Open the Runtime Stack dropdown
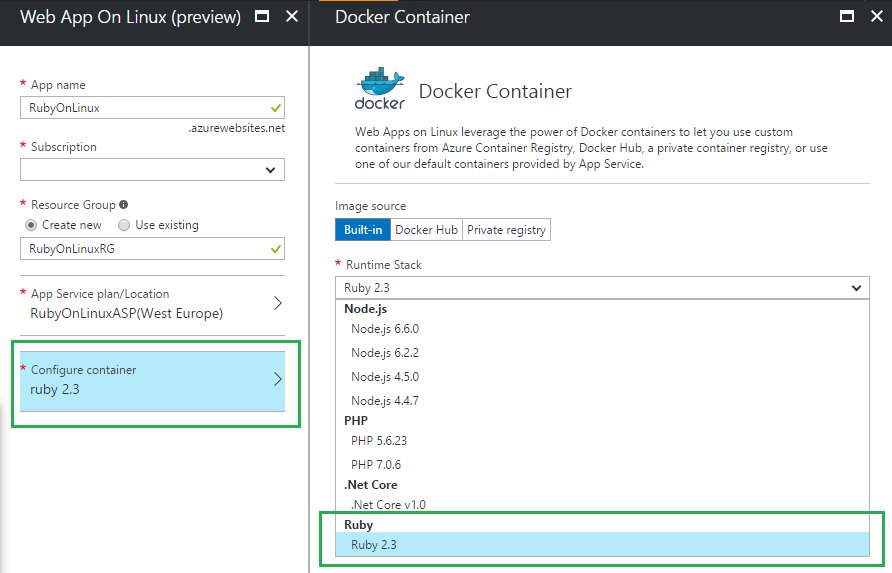 [x=602, y=288]
